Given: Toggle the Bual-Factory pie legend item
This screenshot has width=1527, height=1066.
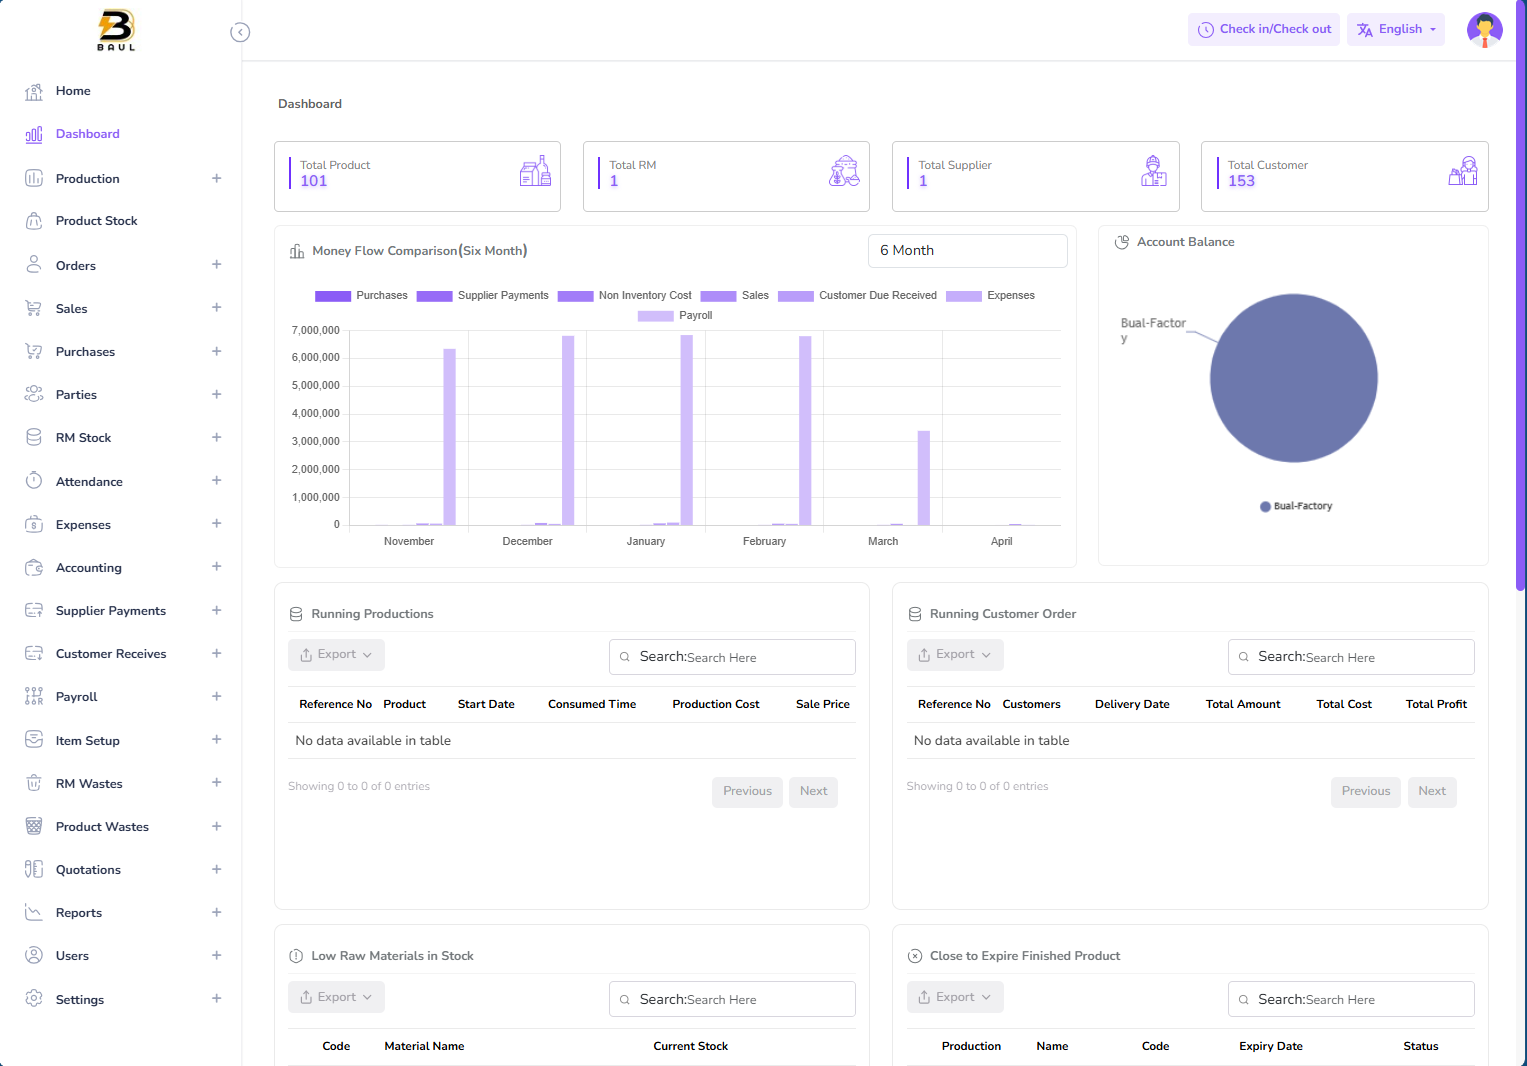Looking at the screenshot, I should coord(1296,506).
